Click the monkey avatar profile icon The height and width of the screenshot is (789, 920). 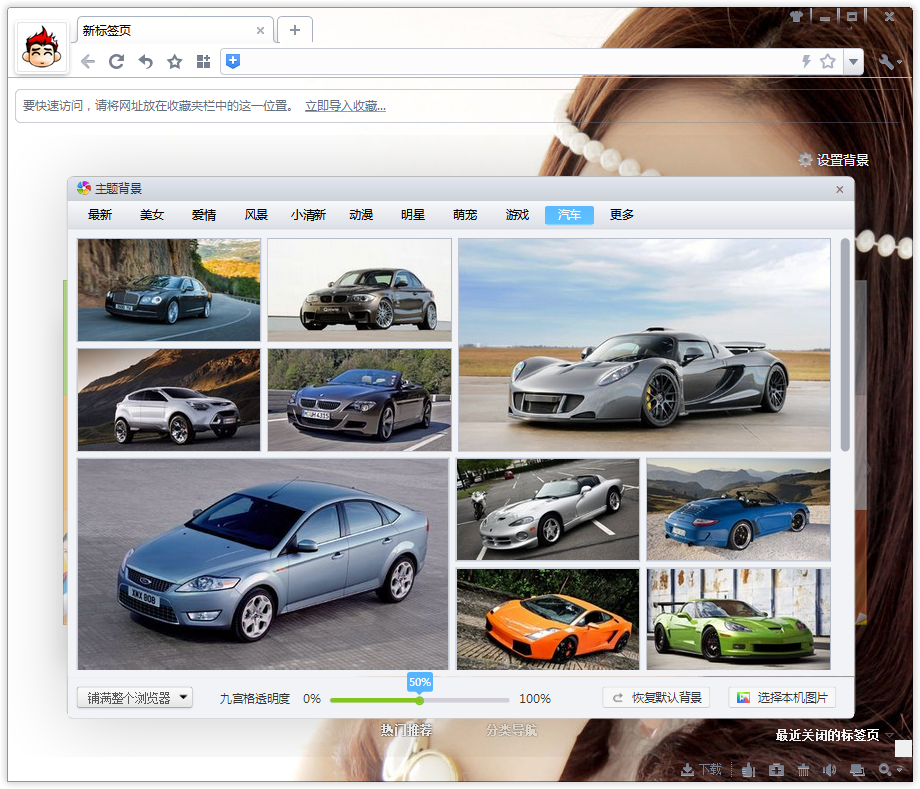[x=42, y=48]
